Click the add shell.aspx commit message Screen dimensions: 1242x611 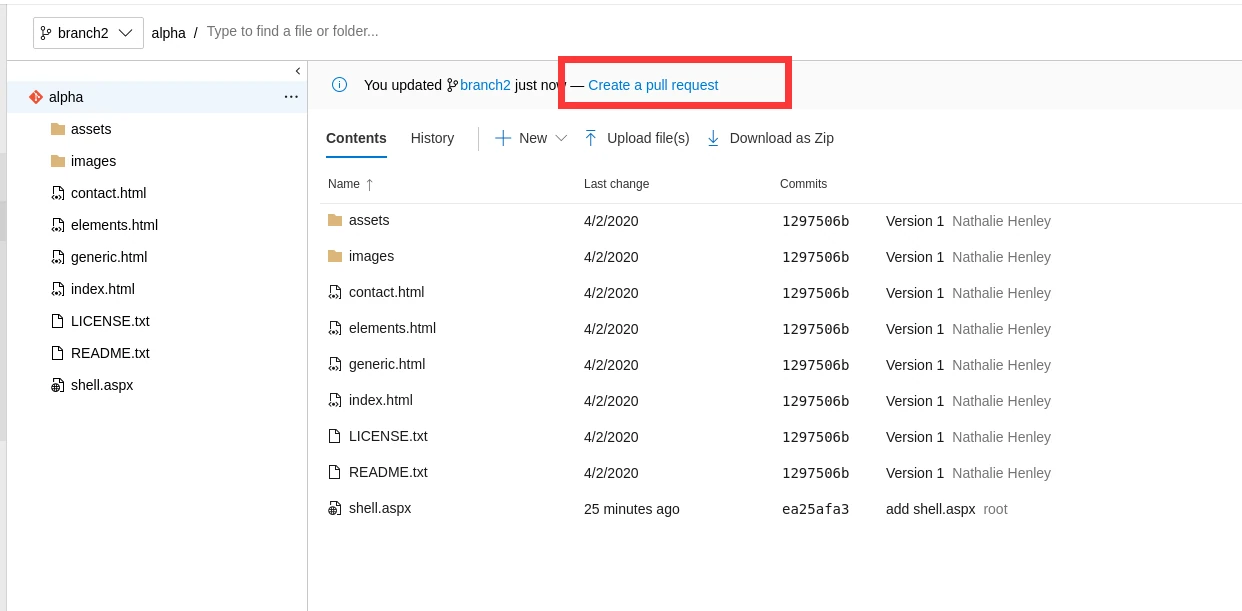point(930,509)
